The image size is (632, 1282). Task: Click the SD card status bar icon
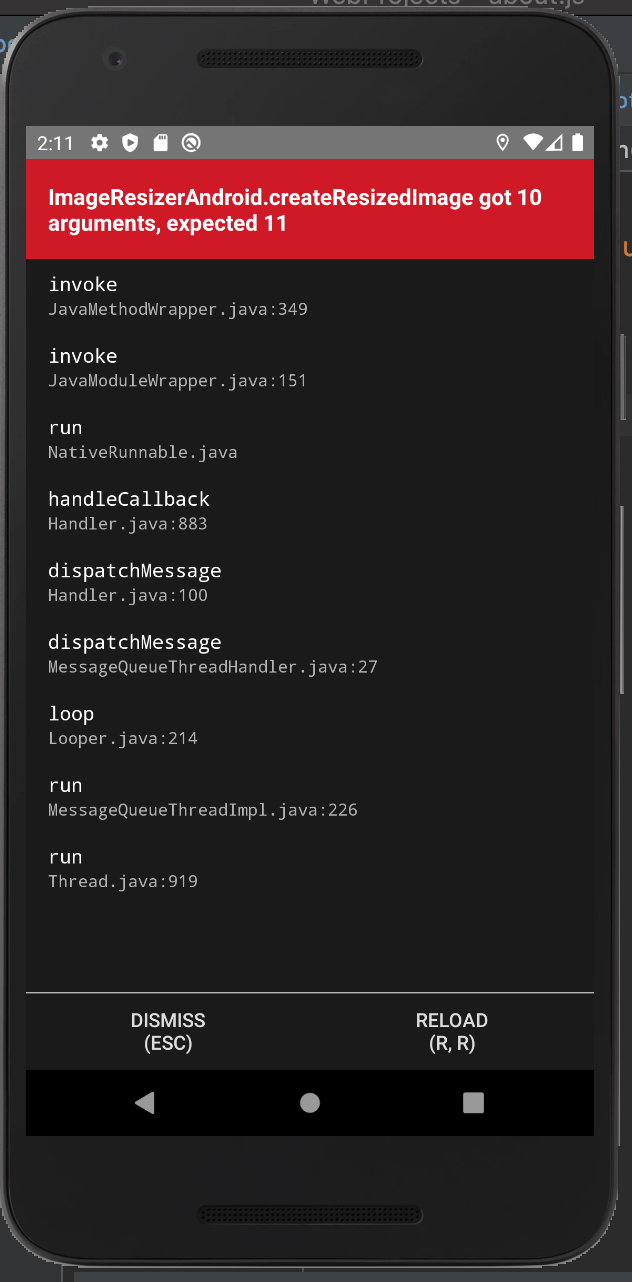(161, 143)
